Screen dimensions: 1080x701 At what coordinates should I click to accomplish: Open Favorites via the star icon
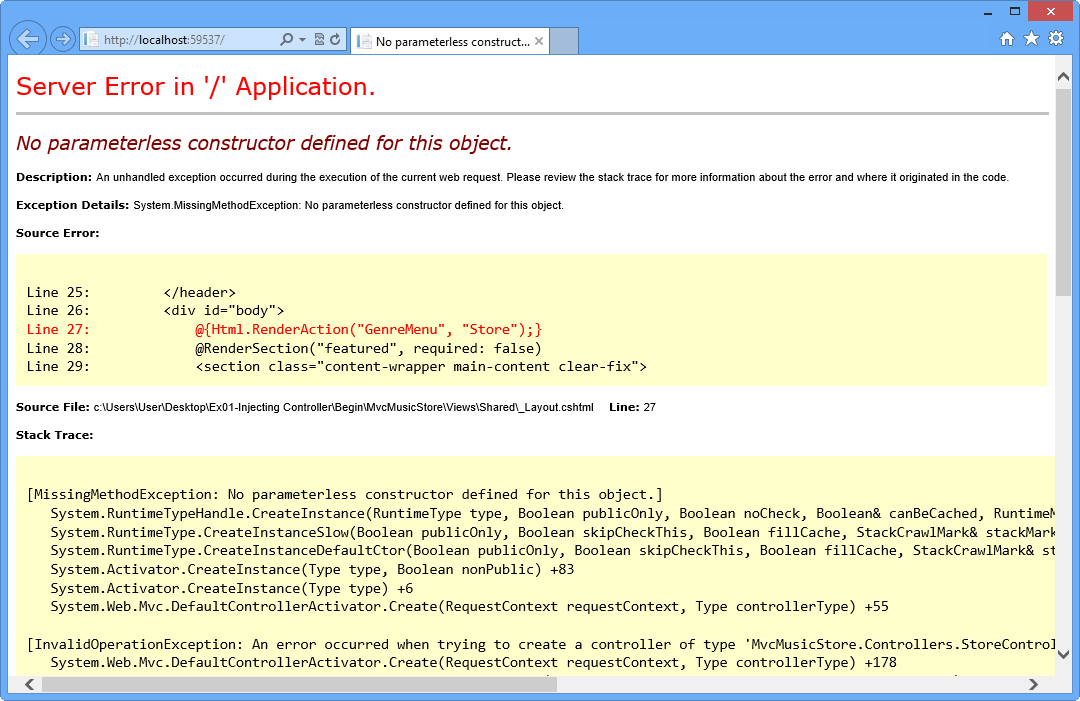pos(1033,37)
